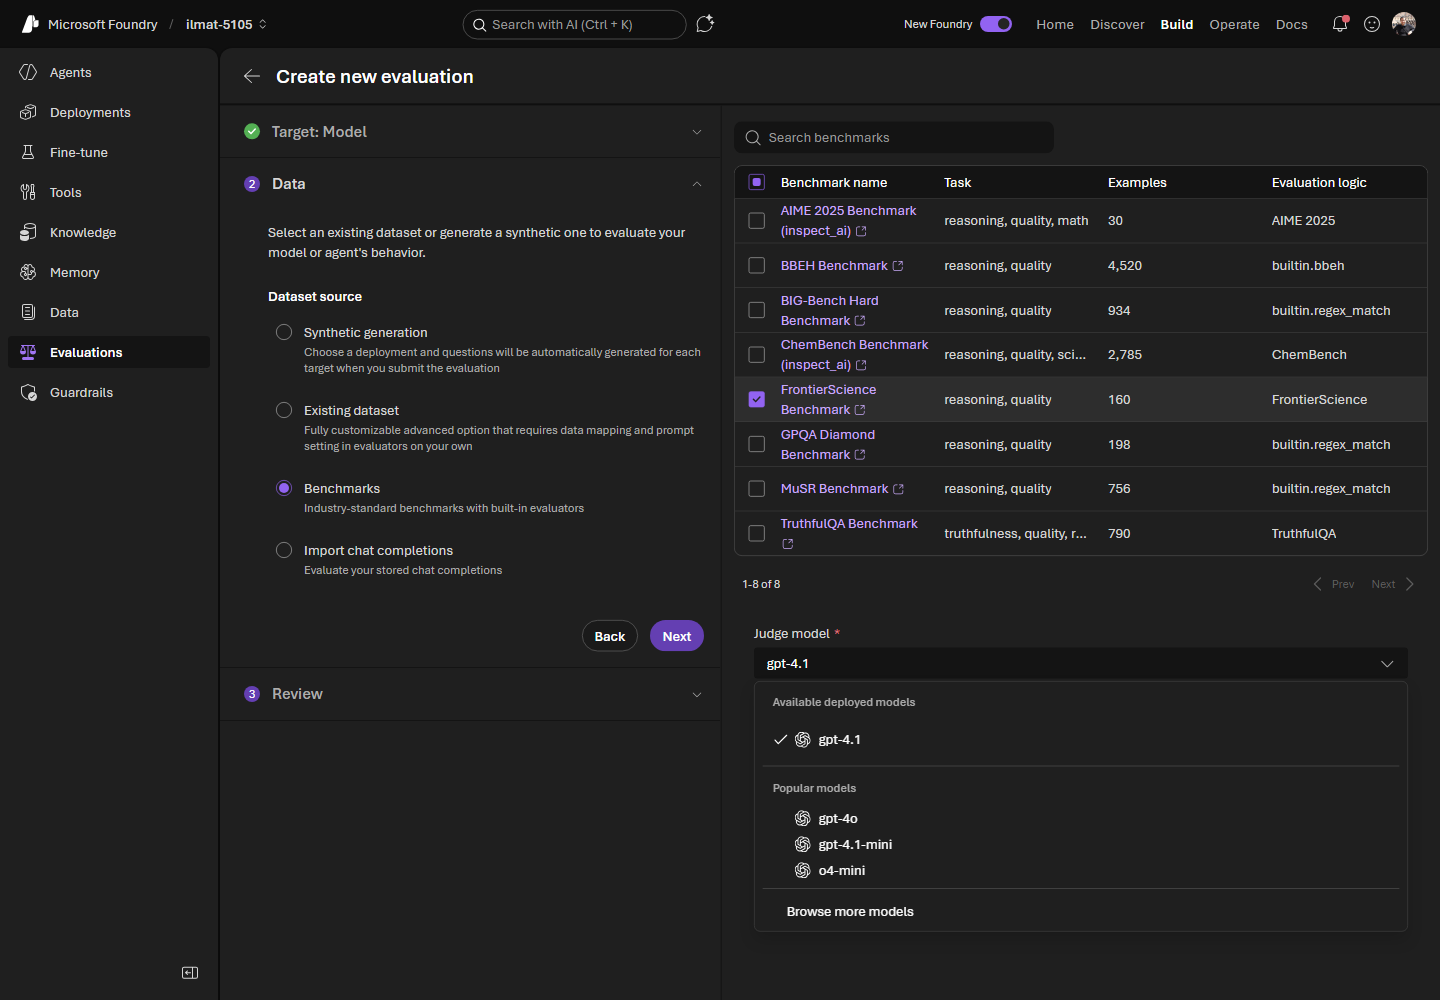Select the Import chat completions radio button
Image resolution: width=1440 pixels, height=1000 pixels.
click(x=284, y=550)
